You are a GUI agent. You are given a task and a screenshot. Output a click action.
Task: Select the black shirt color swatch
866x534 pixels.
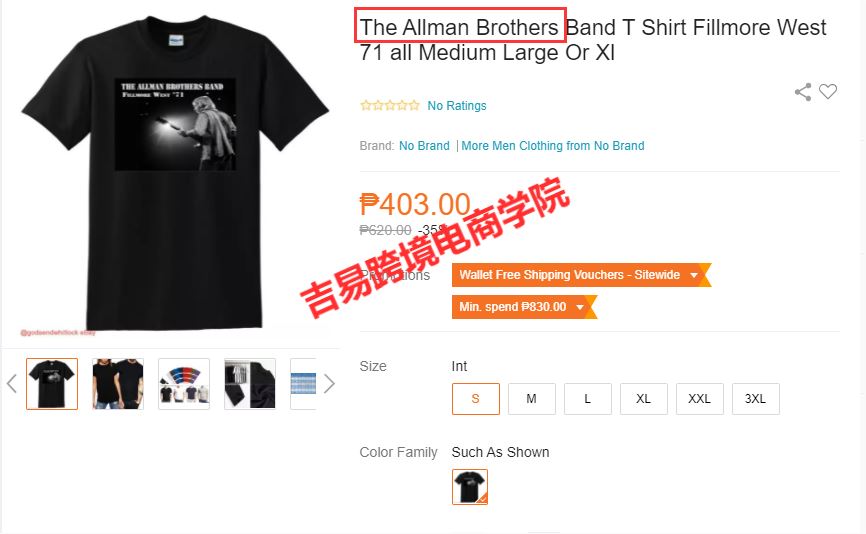point(470,487)
